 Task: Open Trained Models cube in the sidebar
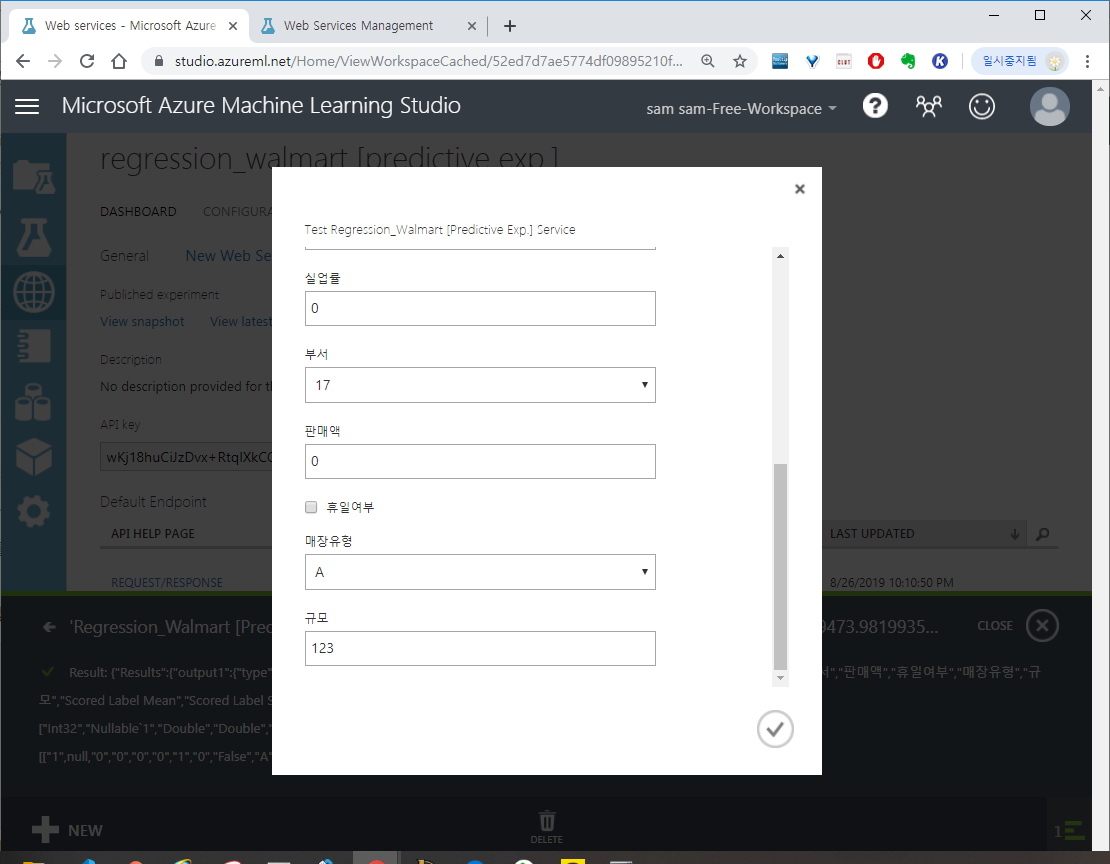tap(33, 457)
